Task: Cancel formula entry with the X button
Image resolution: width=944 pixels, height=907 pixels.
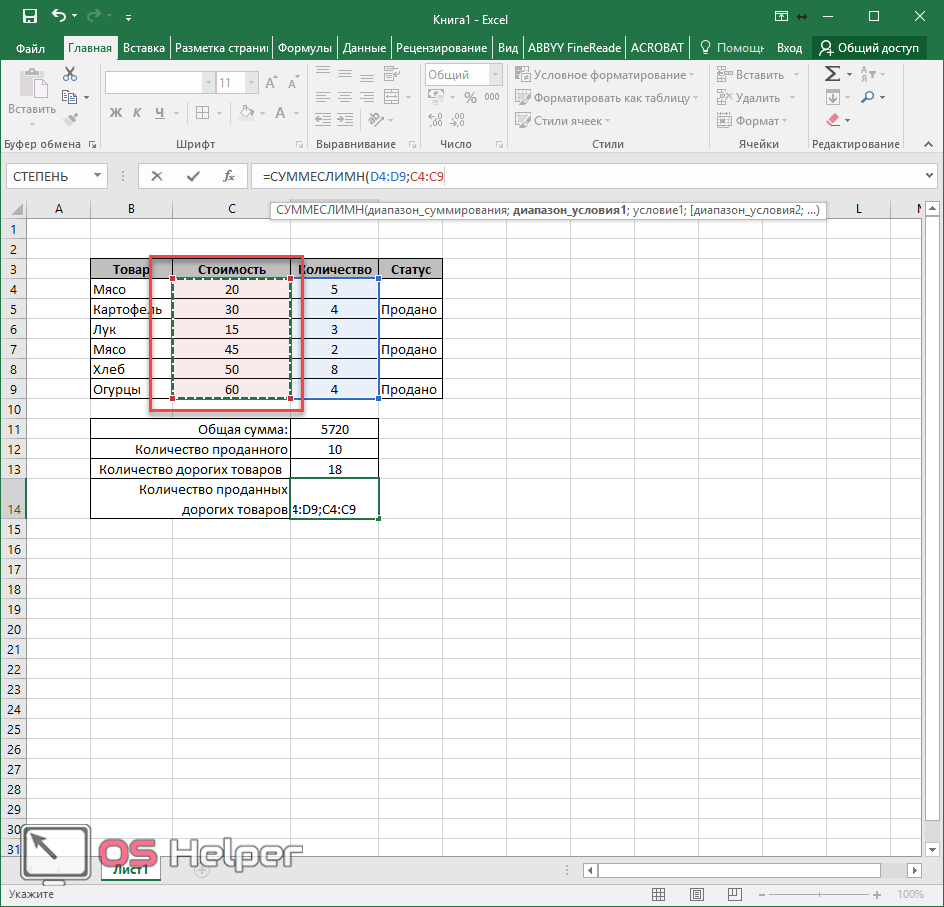Action: pos(157,176)
